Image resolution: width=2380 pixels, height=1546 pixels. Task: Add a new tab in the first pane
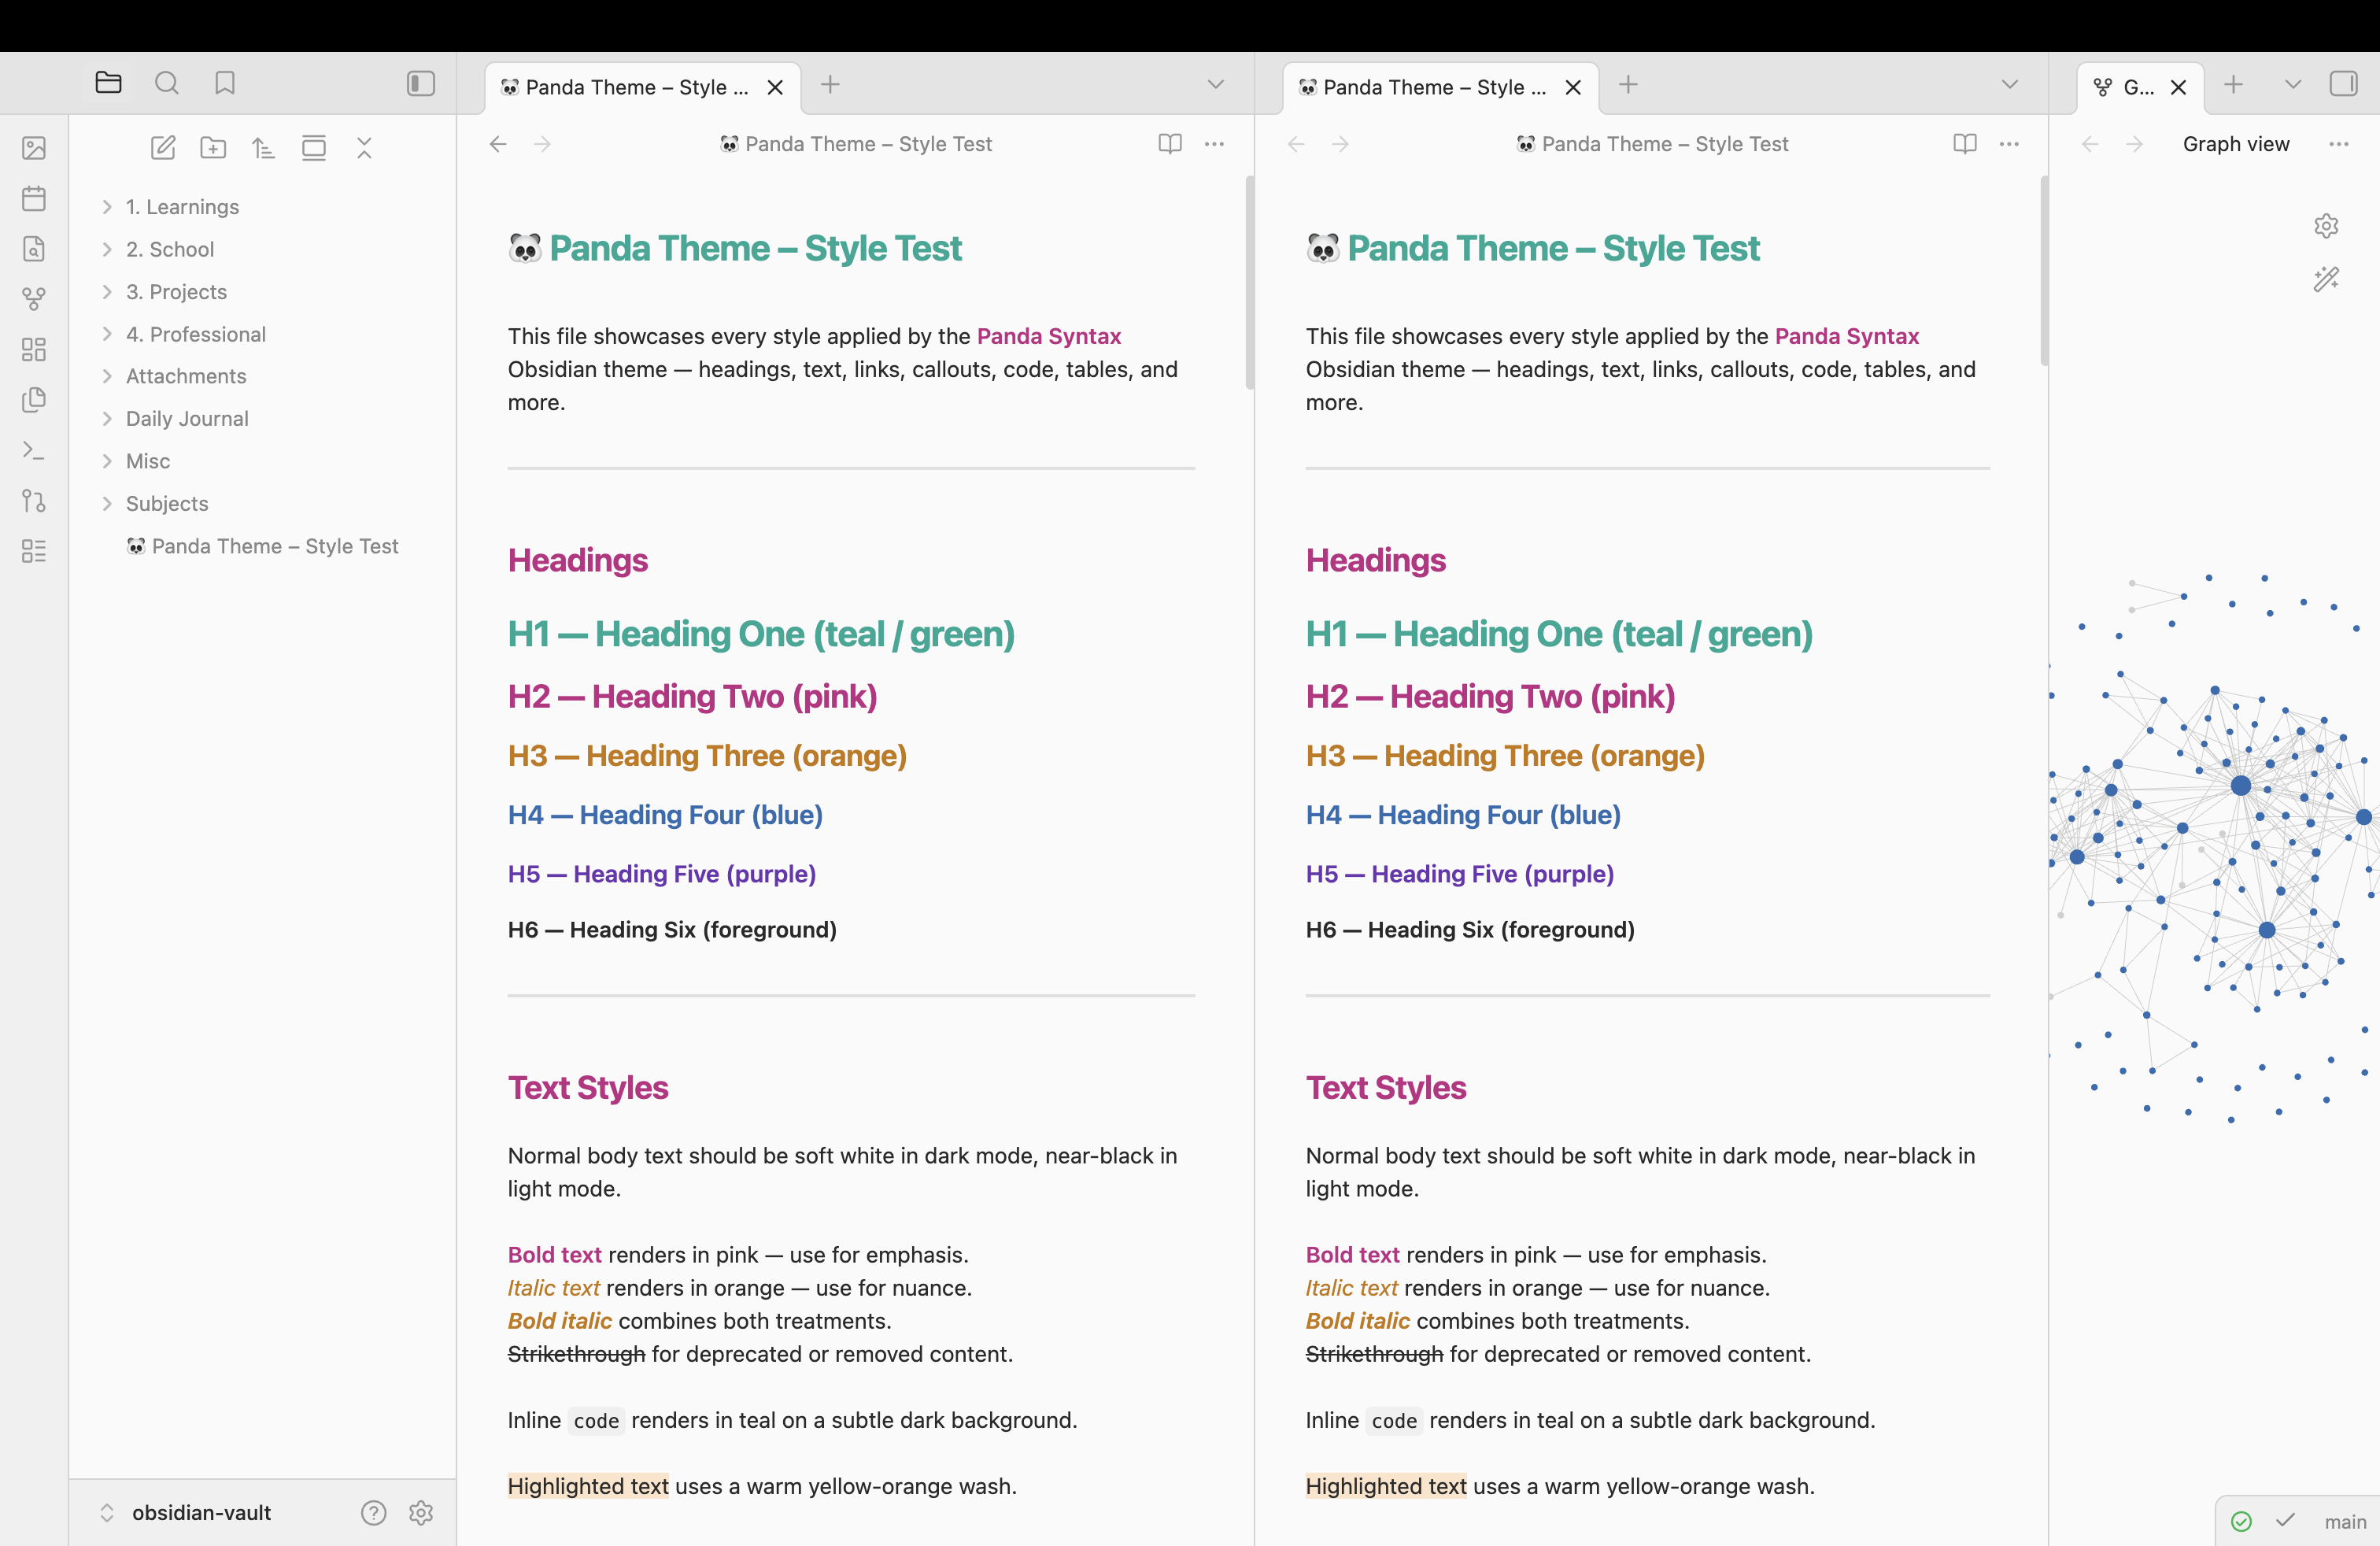pyautogui.click(x=830, y=85)
